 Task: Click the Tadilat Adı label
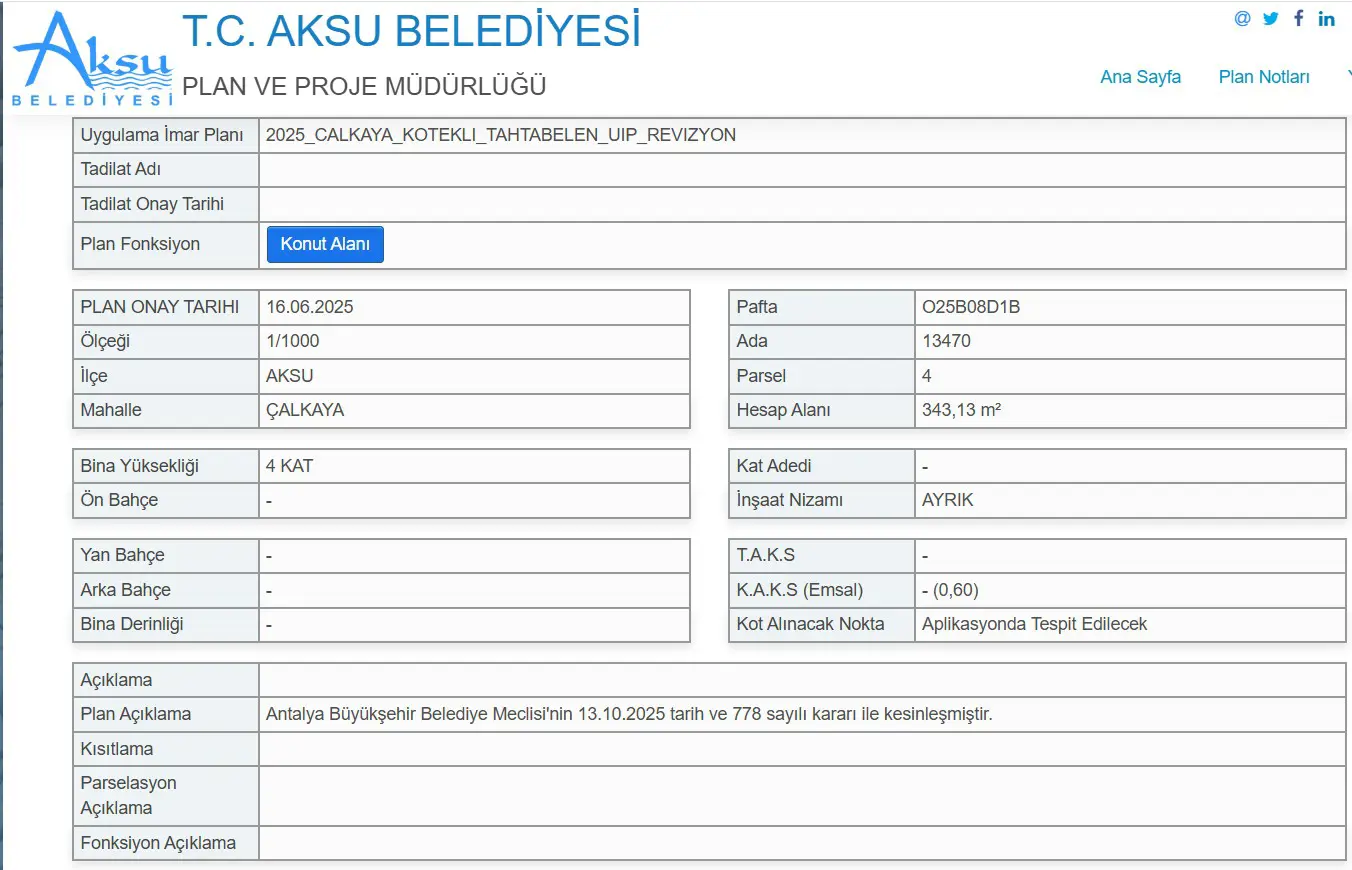click(121, 169)
